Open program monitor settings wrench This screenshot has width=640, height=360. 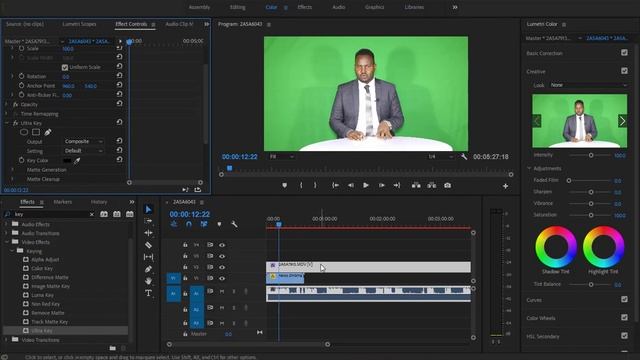[464, 157]
